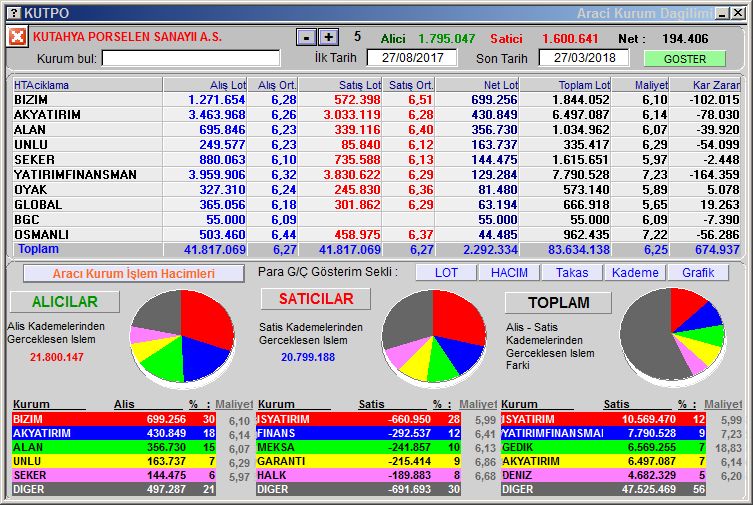Click blue YATIRIMFINANSMAN row in total list

603,433
